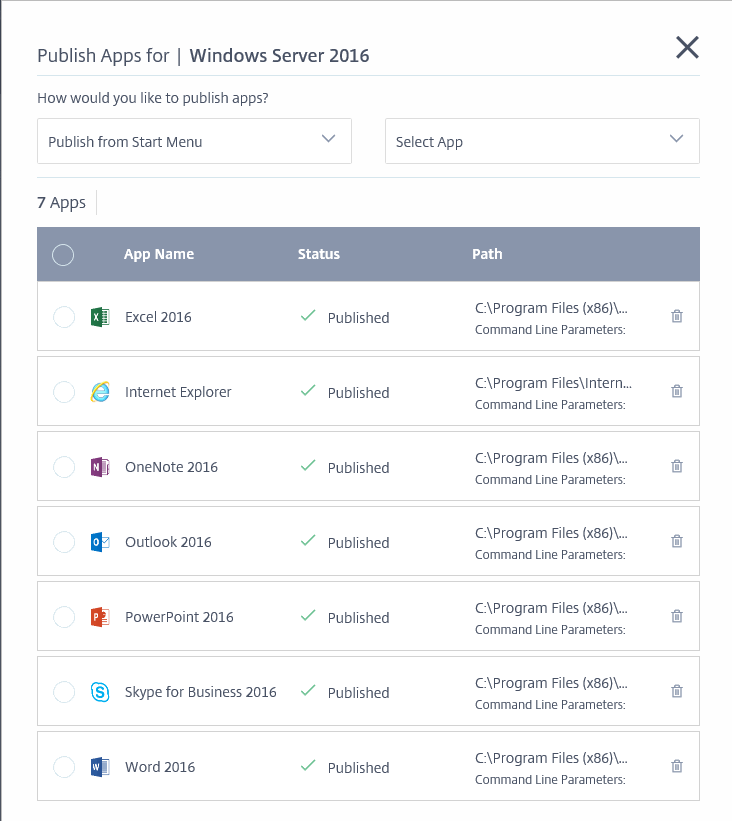Open the Publish from Start Menu dropdown
Screen dimensions: 732x821
tap(194, 141)
